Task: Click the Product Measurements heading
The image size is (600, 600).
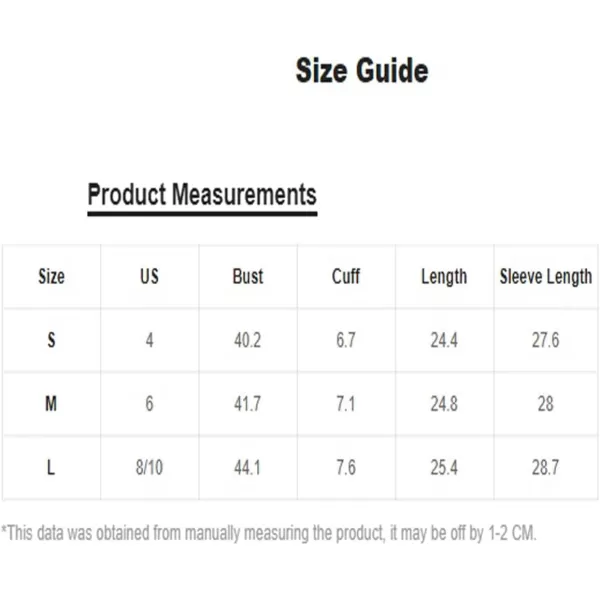Action: click(202, 194)
